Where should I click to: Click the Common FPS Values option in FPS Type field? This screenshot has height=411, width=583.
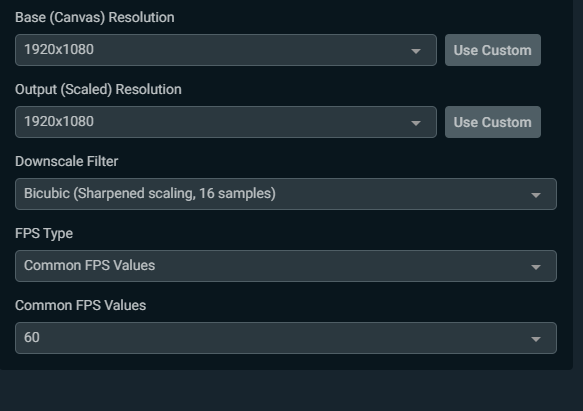click(x=89, y=266)
